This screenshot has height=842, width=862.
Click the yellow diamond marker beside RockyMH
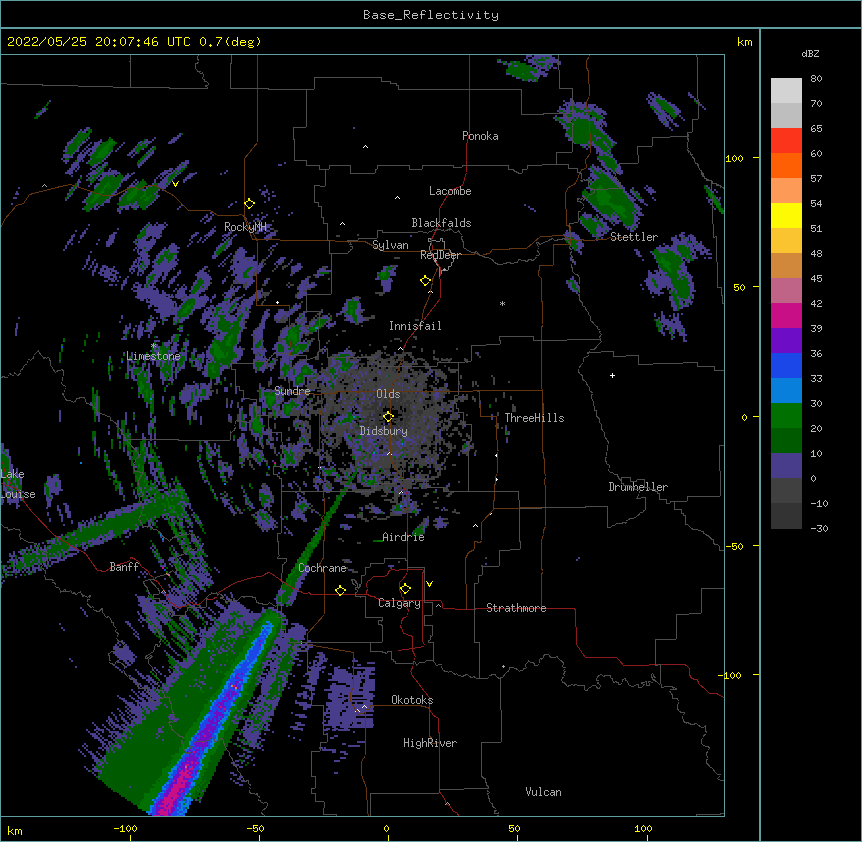[x=249, y=204]
